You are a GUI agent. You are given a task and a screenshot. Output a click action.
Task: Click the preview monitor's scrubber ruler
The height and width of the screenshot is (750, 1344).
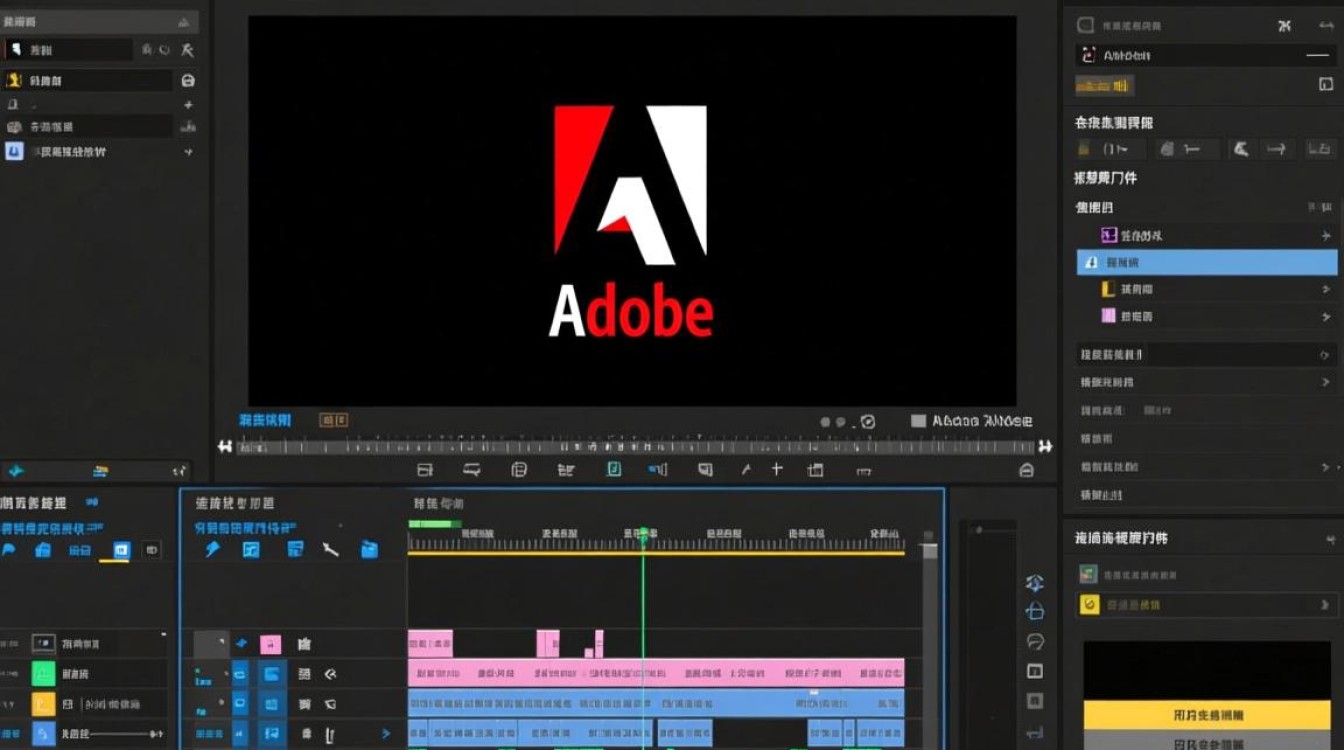635,447
